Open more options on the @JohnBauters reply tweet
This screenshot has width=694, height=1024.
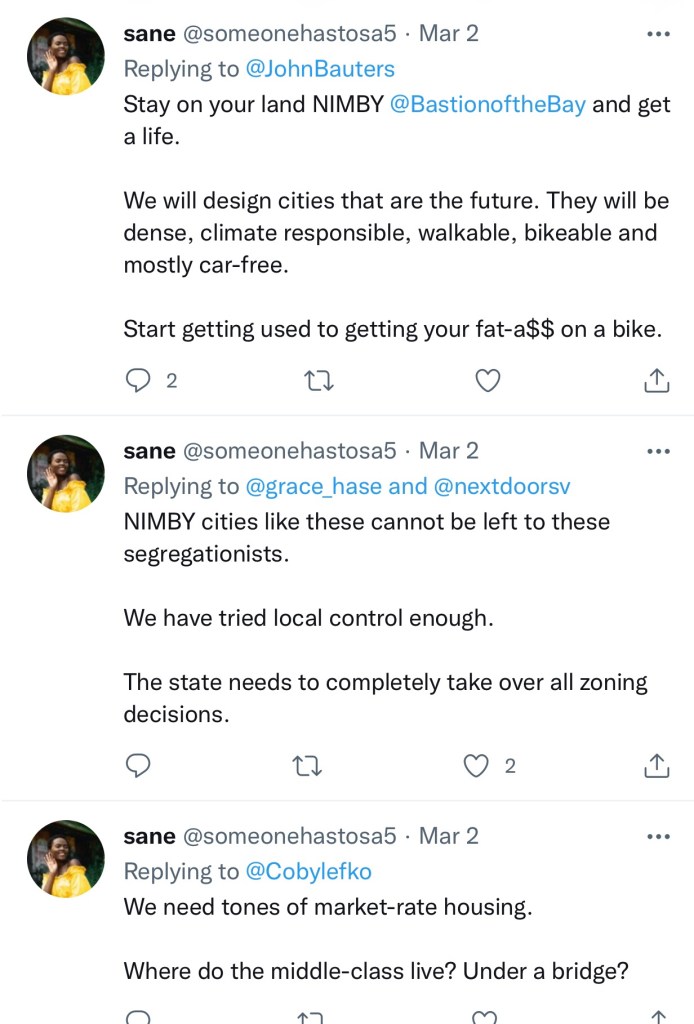[x=658, y=33]
